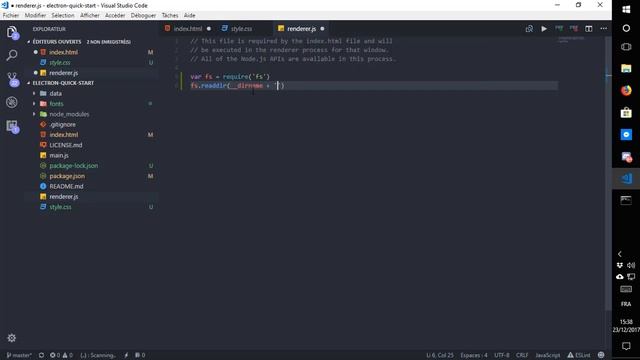The height and width of the screenshot is (360, 640).
Task: Open the Fichier menu
Action: coord(11,15)
